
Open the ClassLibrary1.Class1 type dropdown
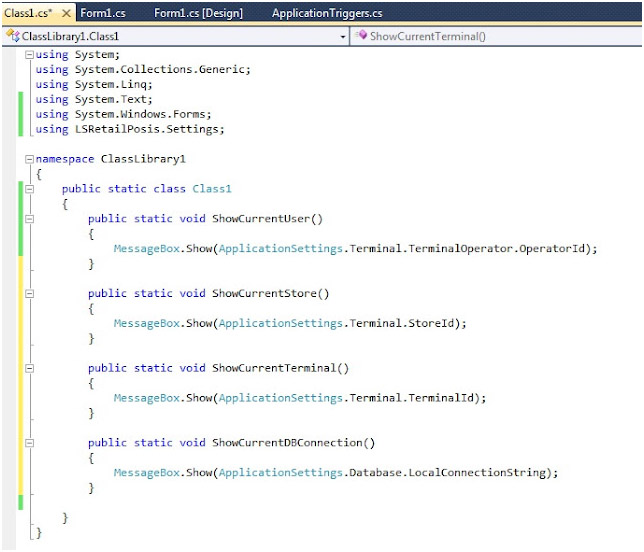[x=342, y=36]
